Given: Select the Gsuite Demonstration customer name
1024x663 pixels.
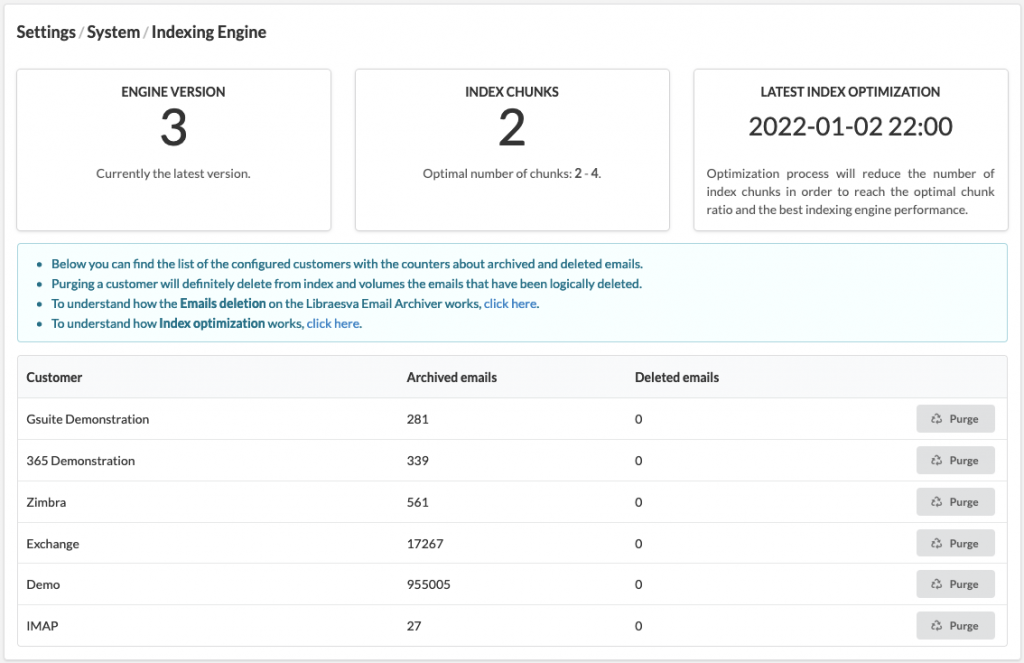Looking at the screenshot, I should point(88,419).
